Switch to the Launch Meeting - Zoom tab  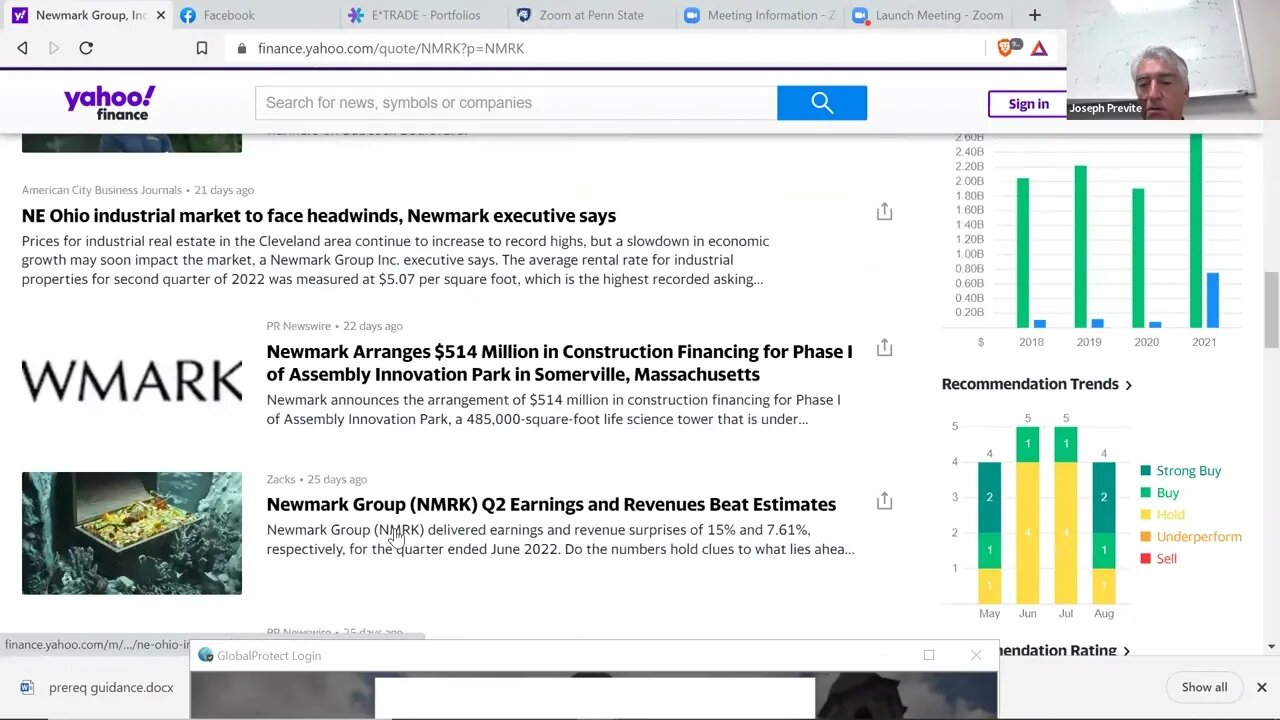click(930, 15)
